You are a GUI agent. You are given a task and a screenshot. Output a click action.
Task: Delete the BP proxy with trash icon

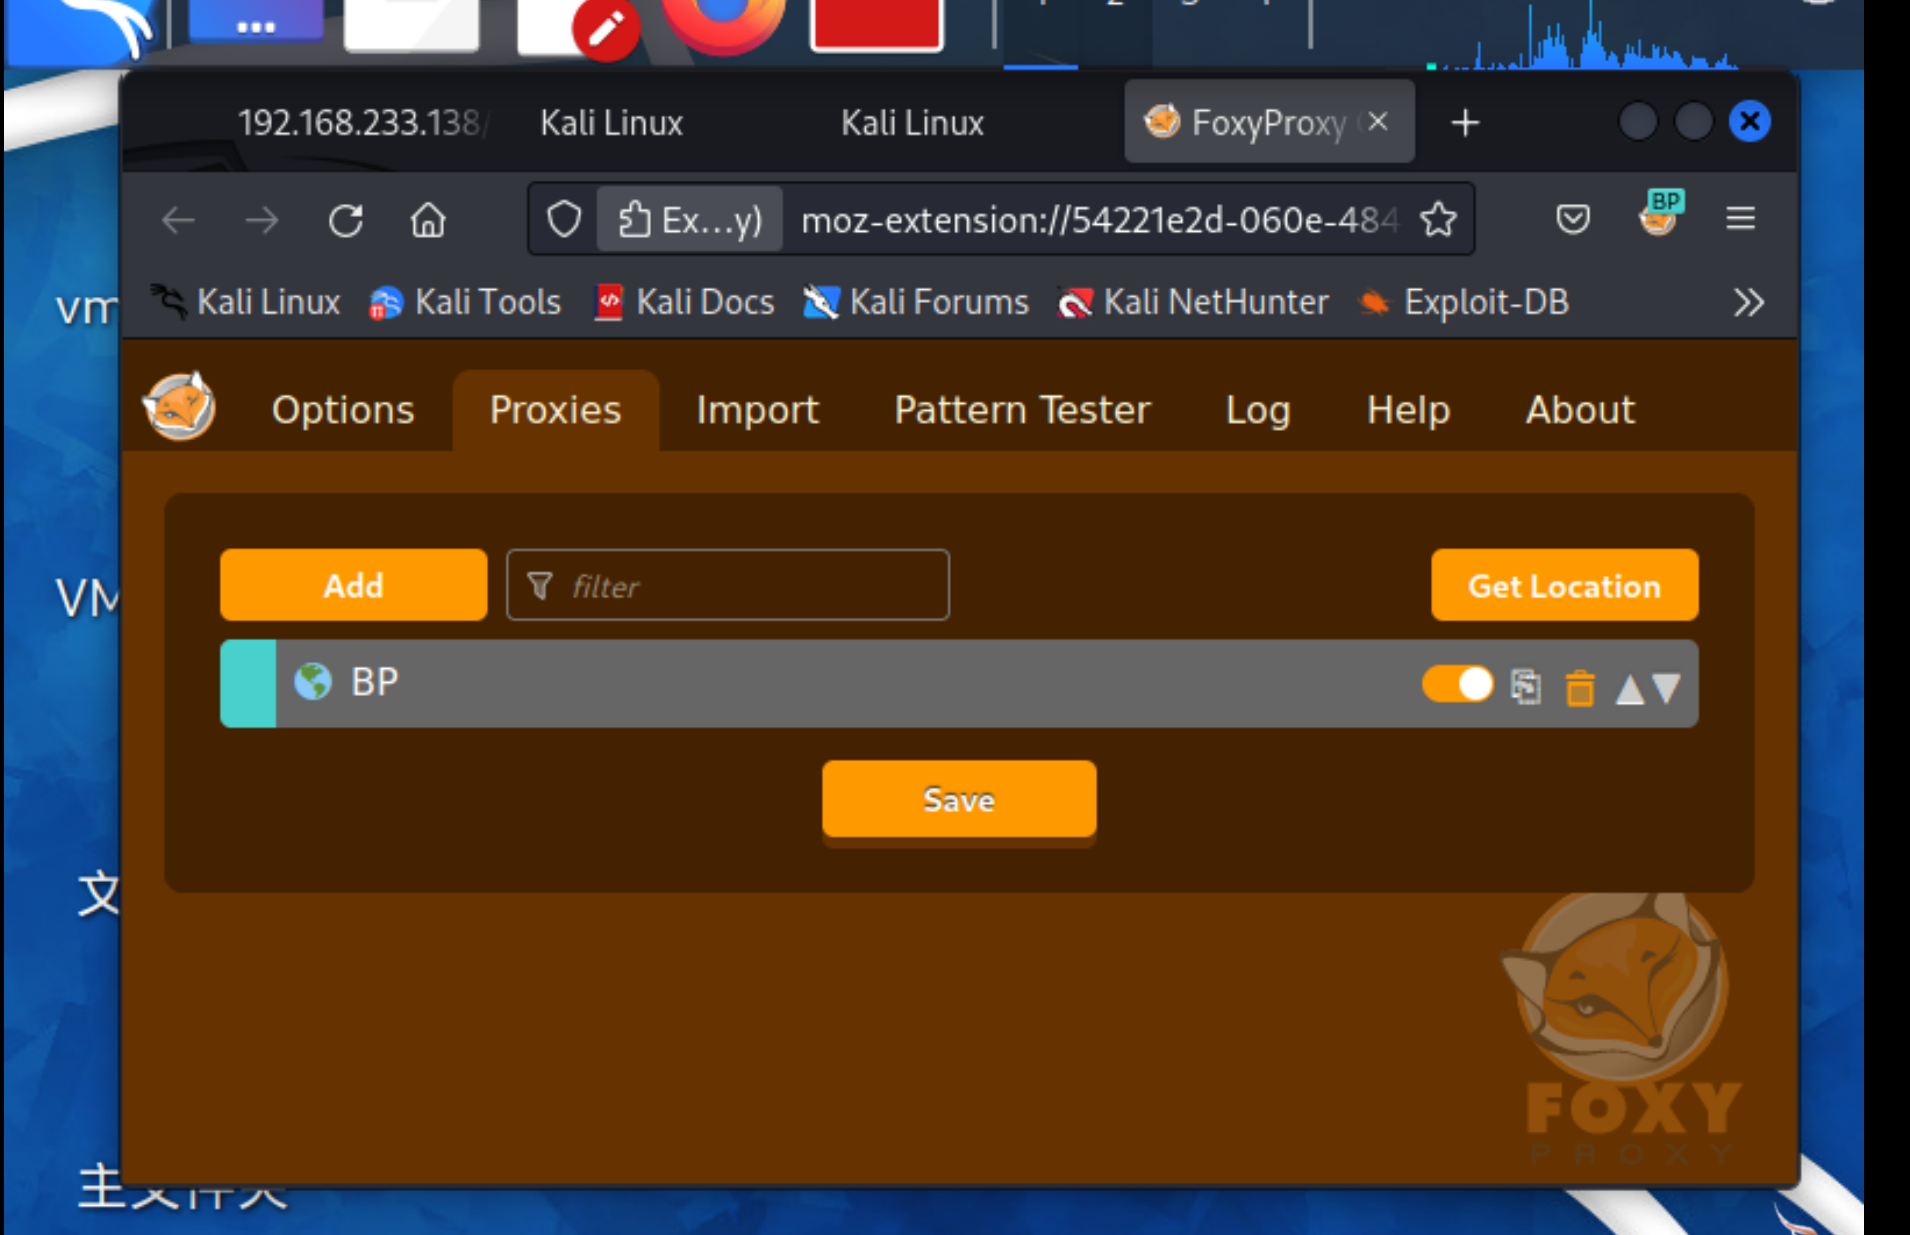point(1580,688)
